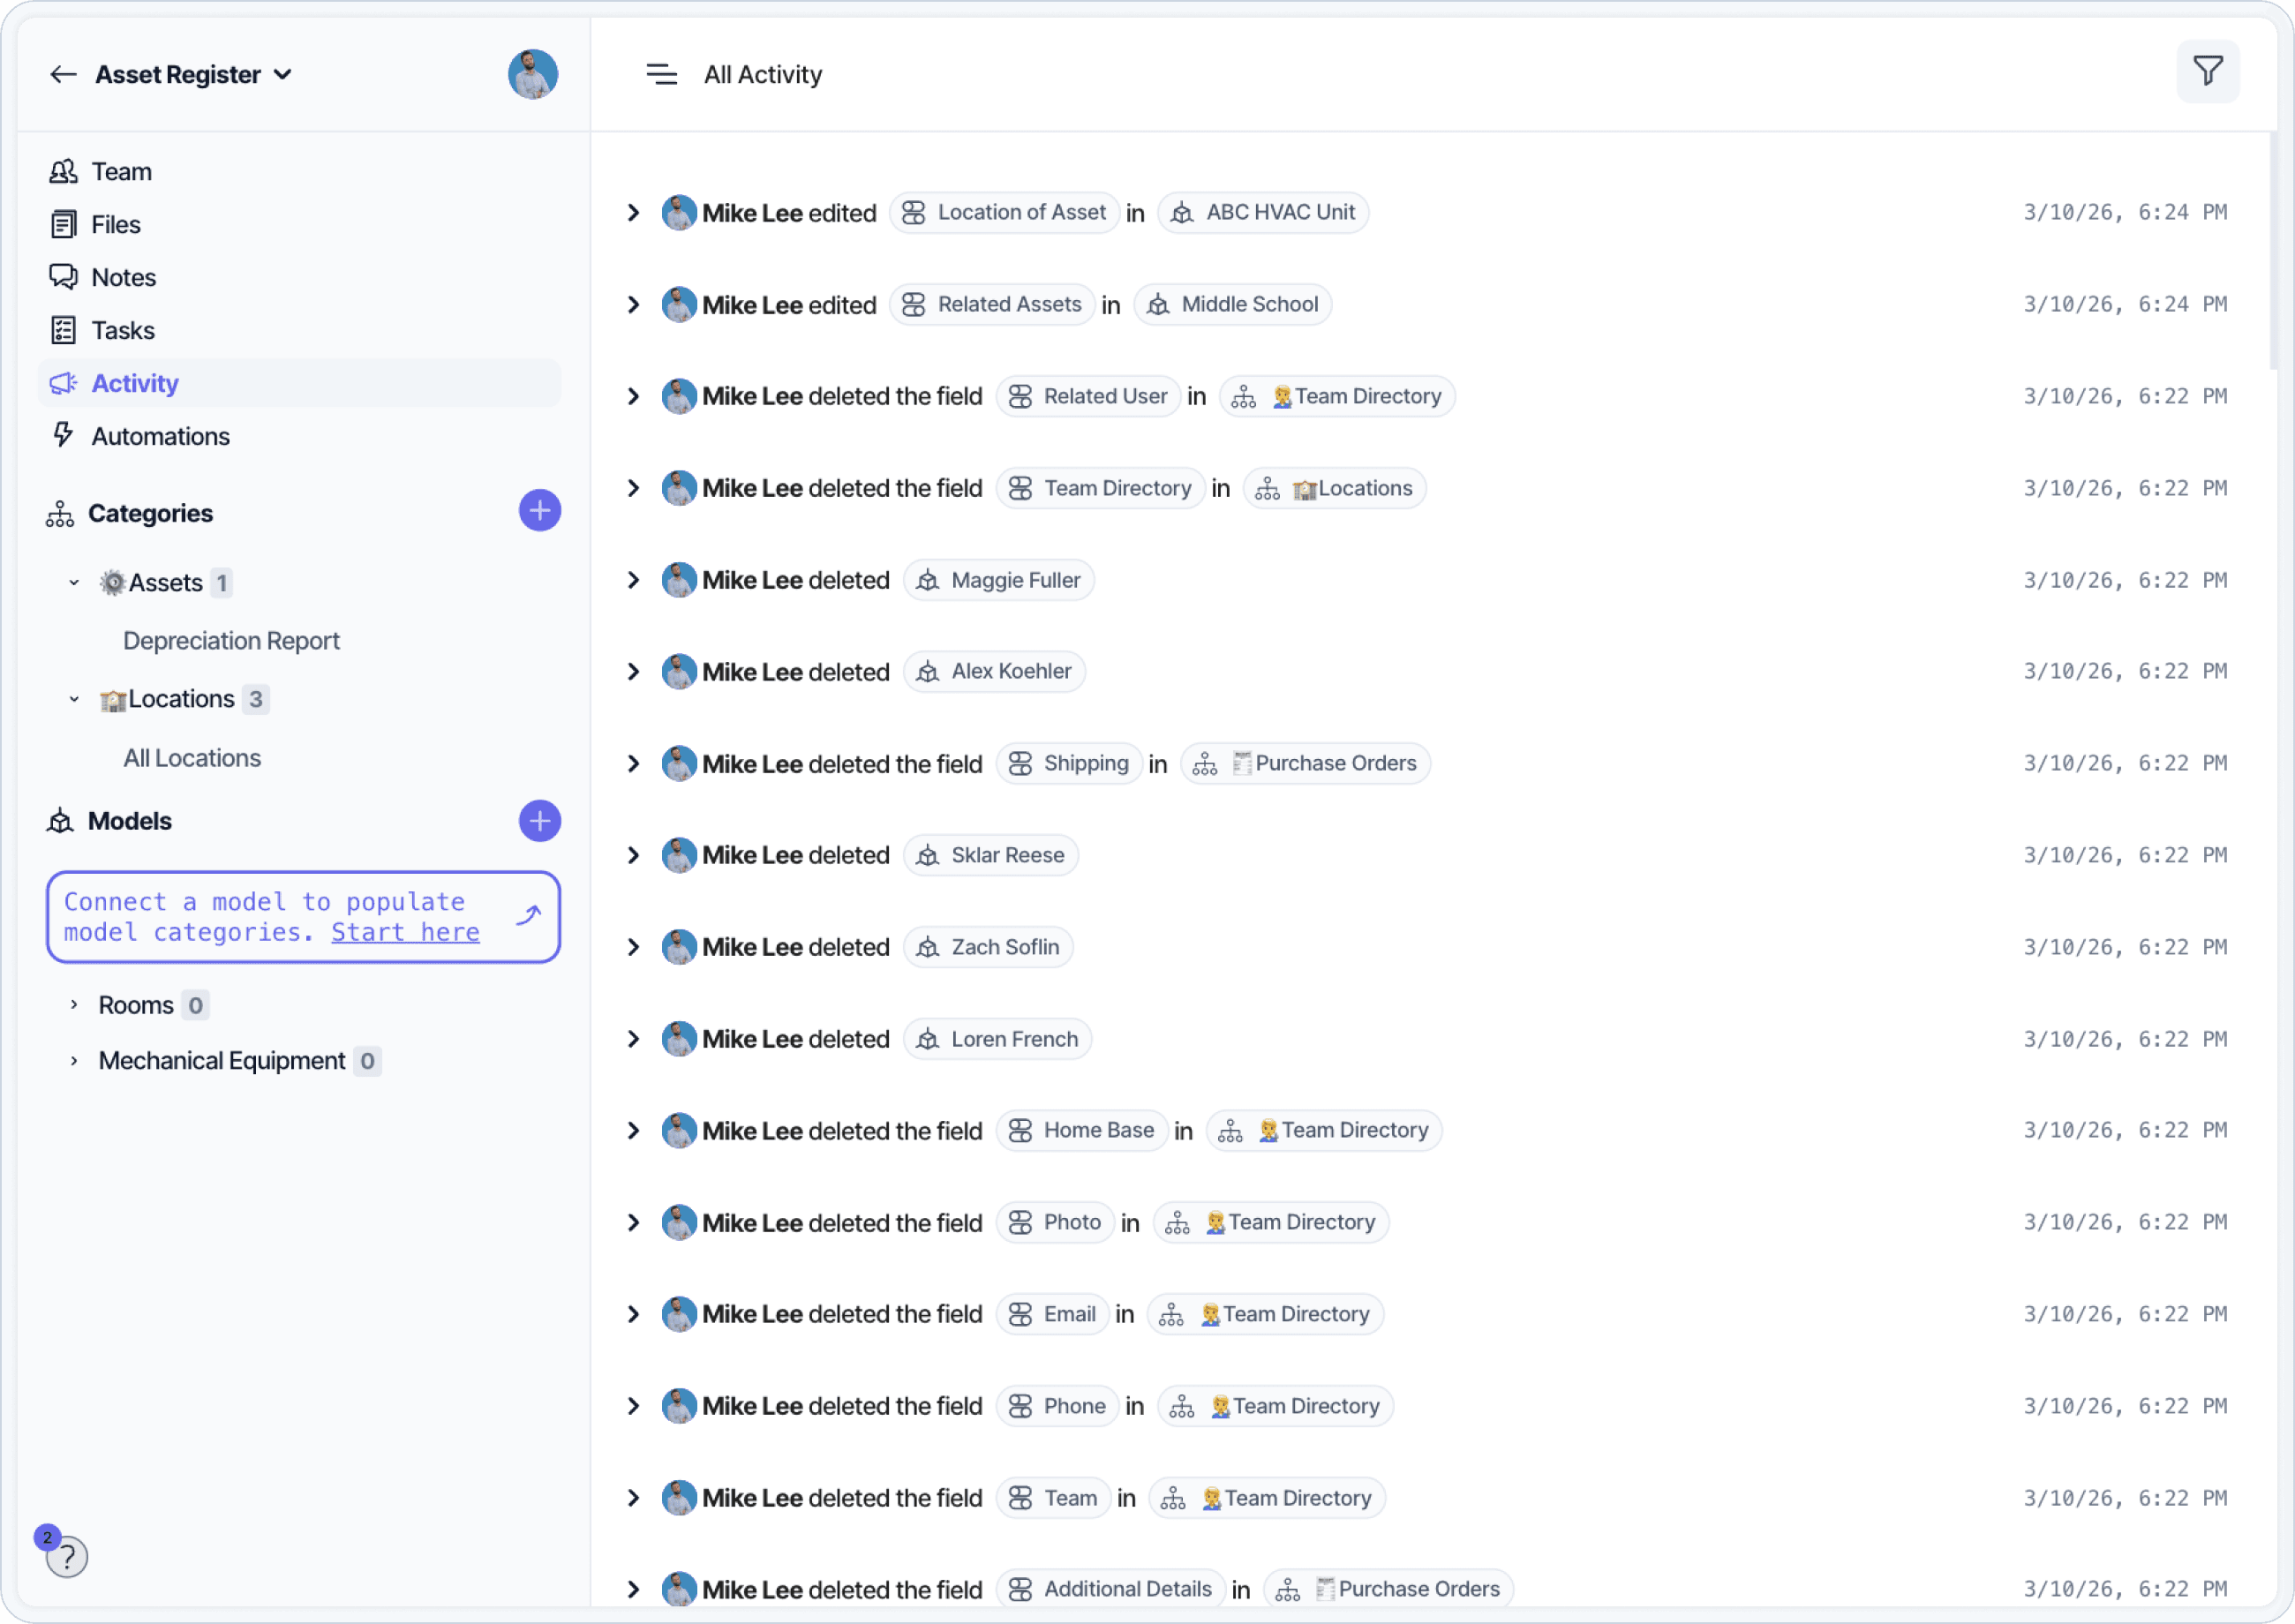Click the user profile avatar
The width and height of the screenshot is (2295, 1624).
pos(532,75)
